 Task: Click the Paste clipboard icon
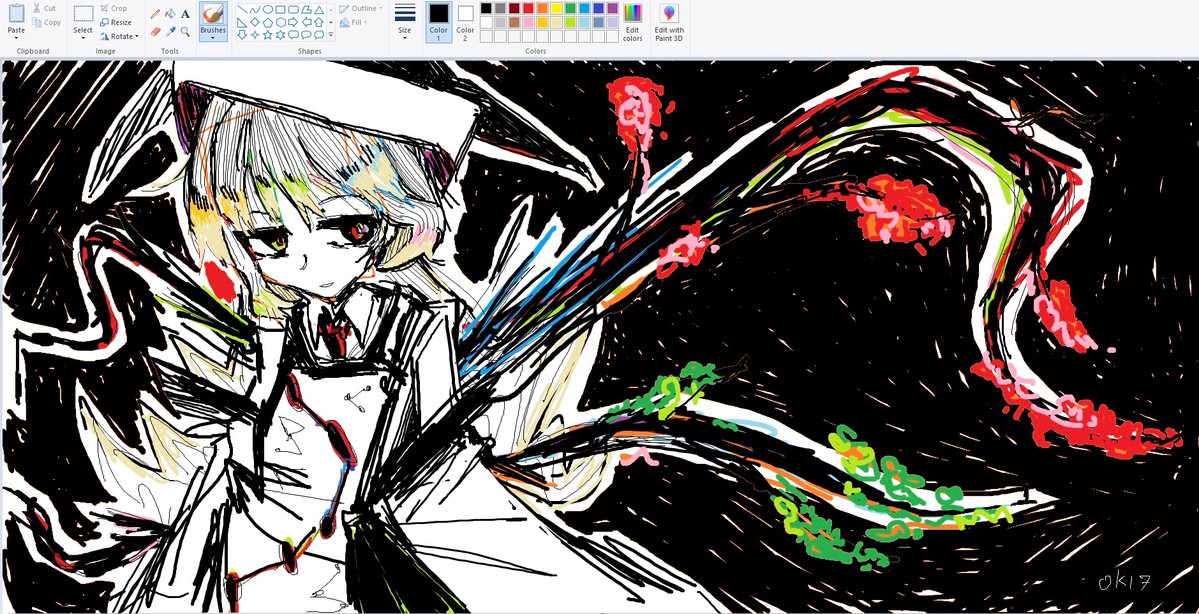pyautogui.click(x=16, y=13)
